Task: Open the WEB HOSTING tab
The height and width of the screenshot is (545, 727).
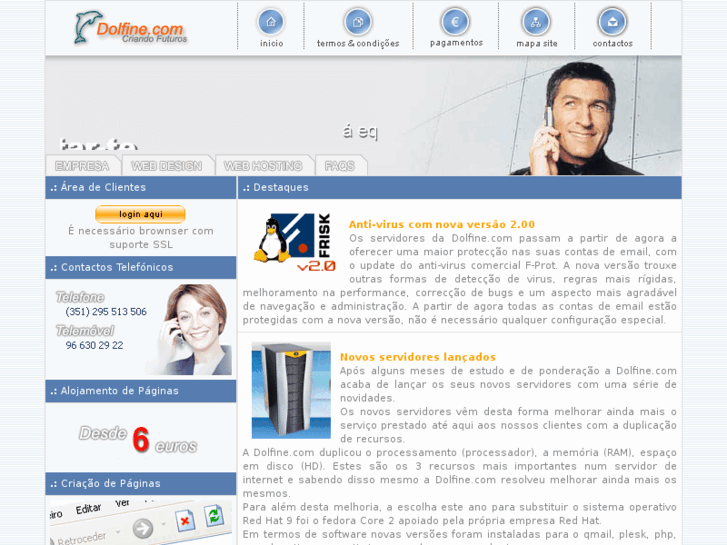Action: click(x=263, y=166)
